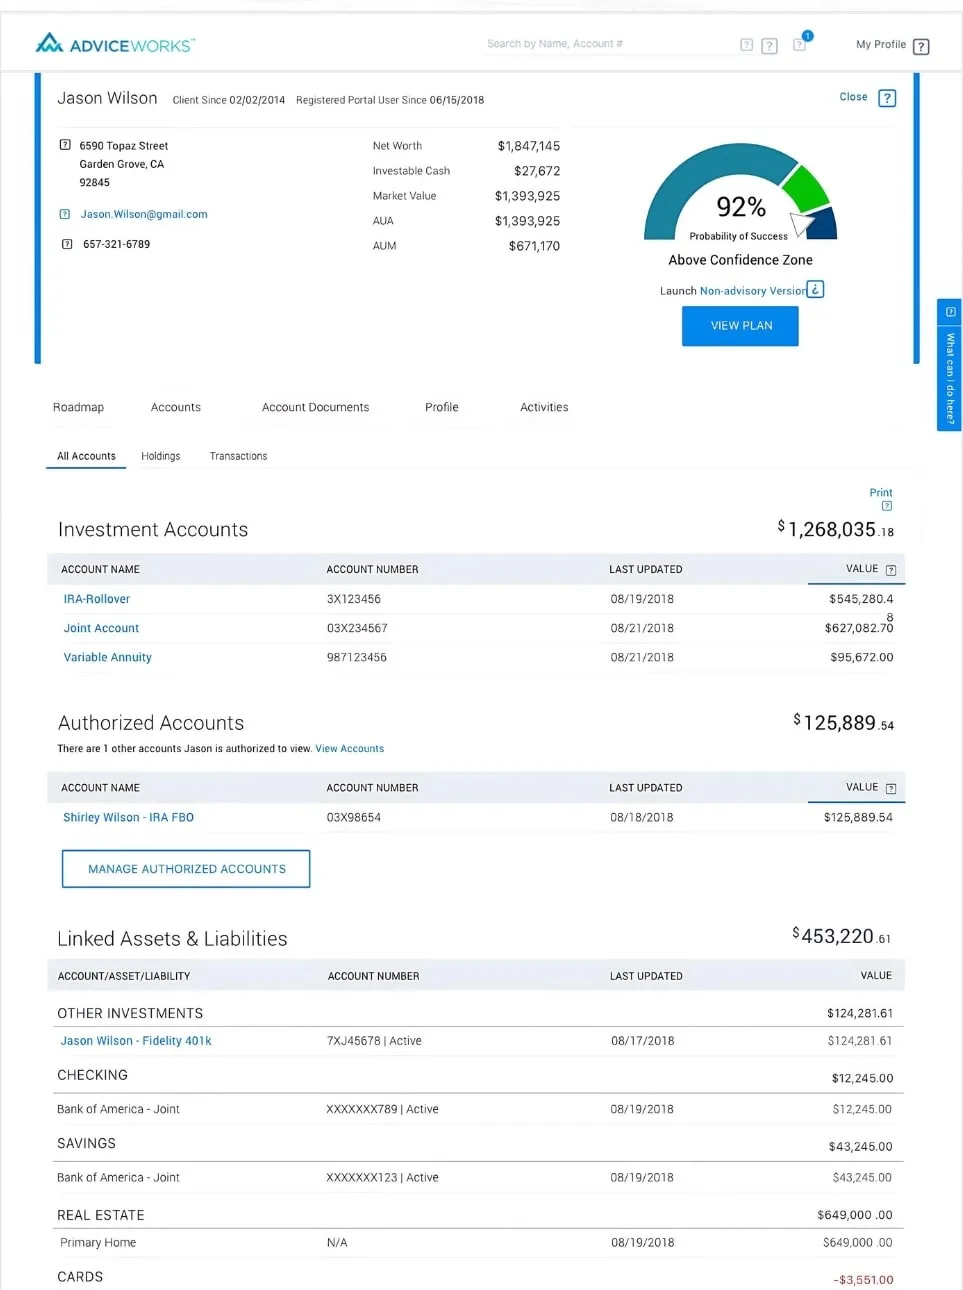Switch to the Roadmap tab
The height and width of the screenshot is (1290, 963).
[78, 407]
